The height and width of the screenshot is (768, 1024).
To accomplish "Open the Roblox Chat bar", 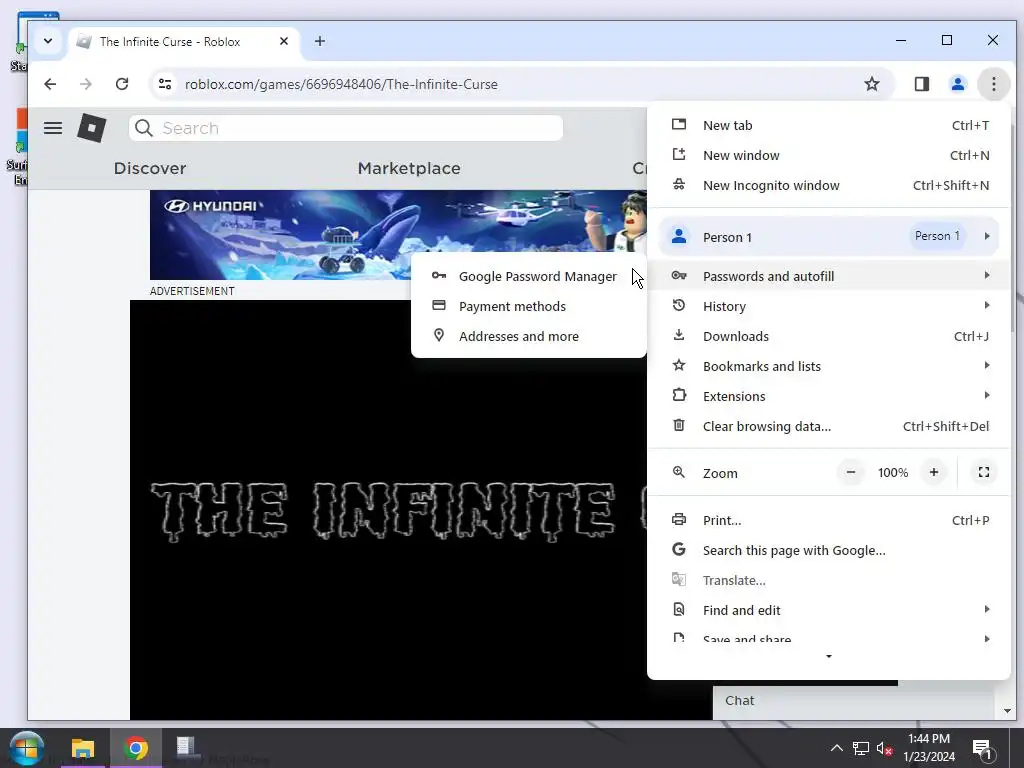I will tap(854, 701).
